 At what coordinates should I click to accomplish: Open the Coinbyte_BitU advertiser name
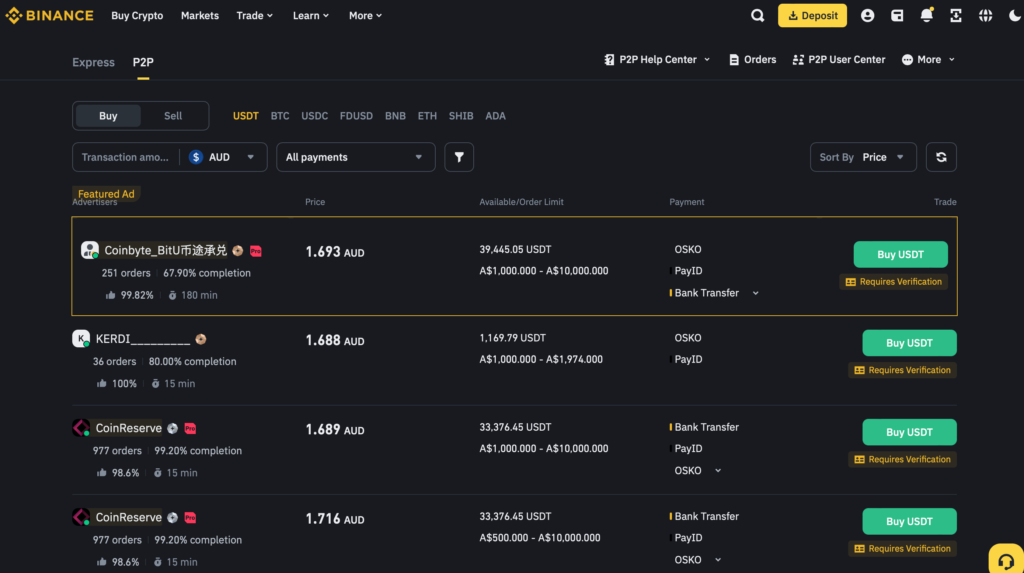click(165, 250)
